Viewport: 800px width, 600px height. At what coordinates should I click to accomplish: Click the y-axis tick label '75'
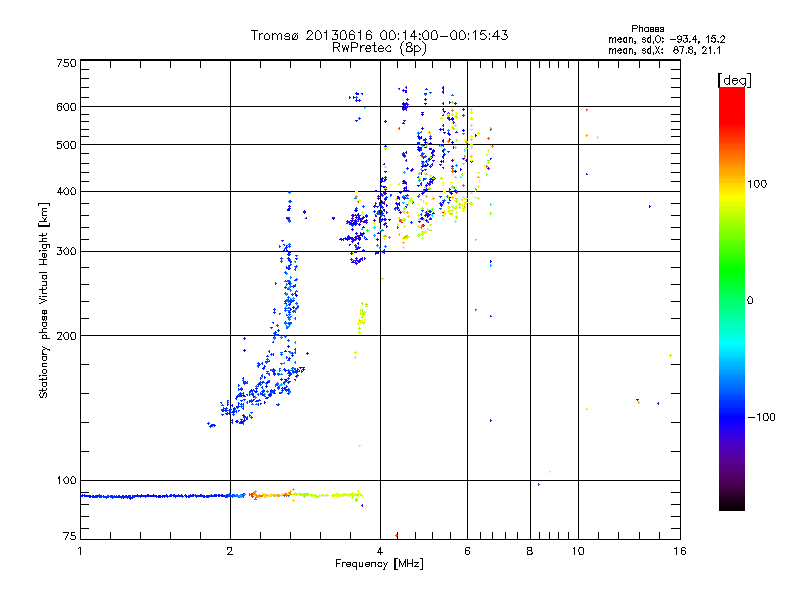tap(70, 536)
